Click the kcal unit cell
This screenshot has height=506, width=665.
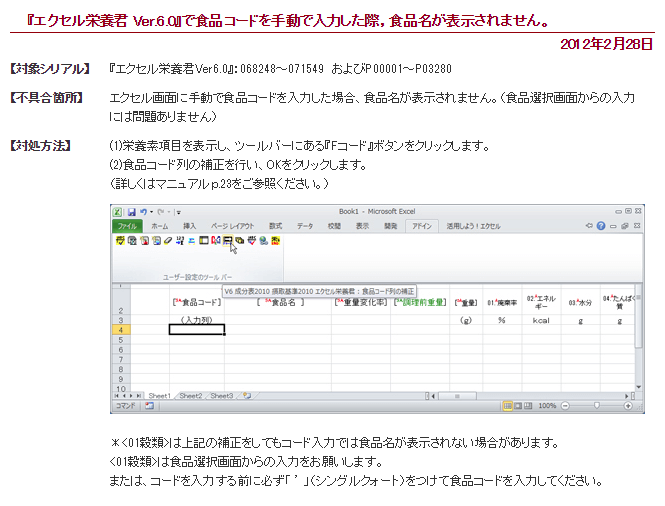tap(541, 320)
